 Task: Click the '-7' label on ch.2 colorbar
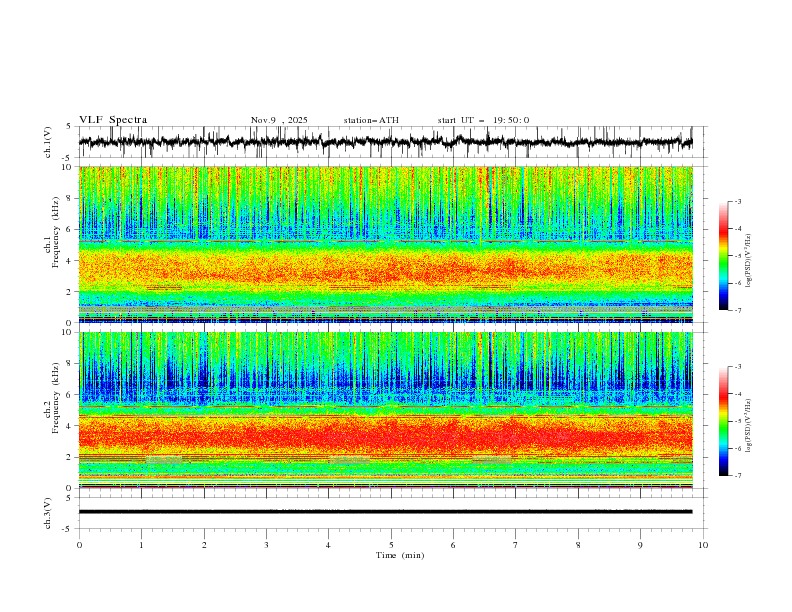737,476
